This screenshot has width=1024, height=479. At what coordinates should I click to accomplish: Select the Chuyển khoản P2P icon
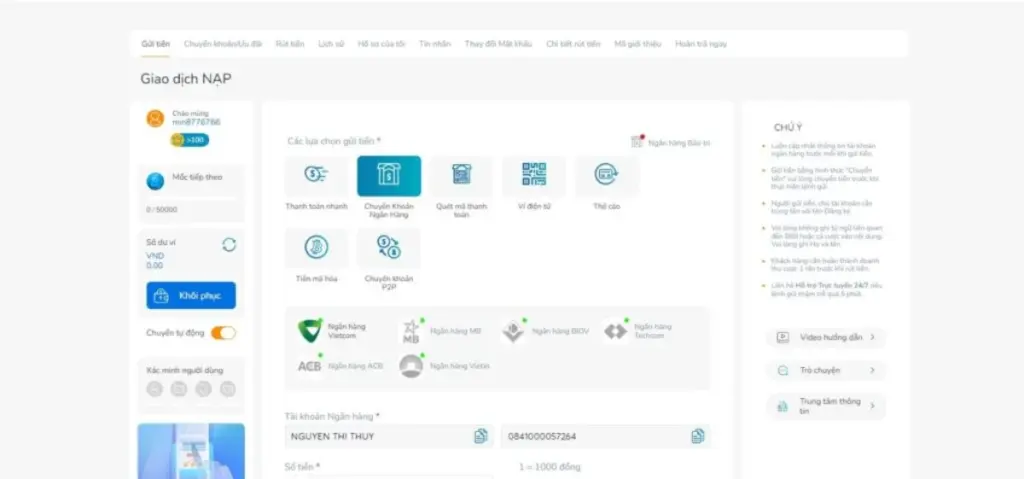point(389,248)
